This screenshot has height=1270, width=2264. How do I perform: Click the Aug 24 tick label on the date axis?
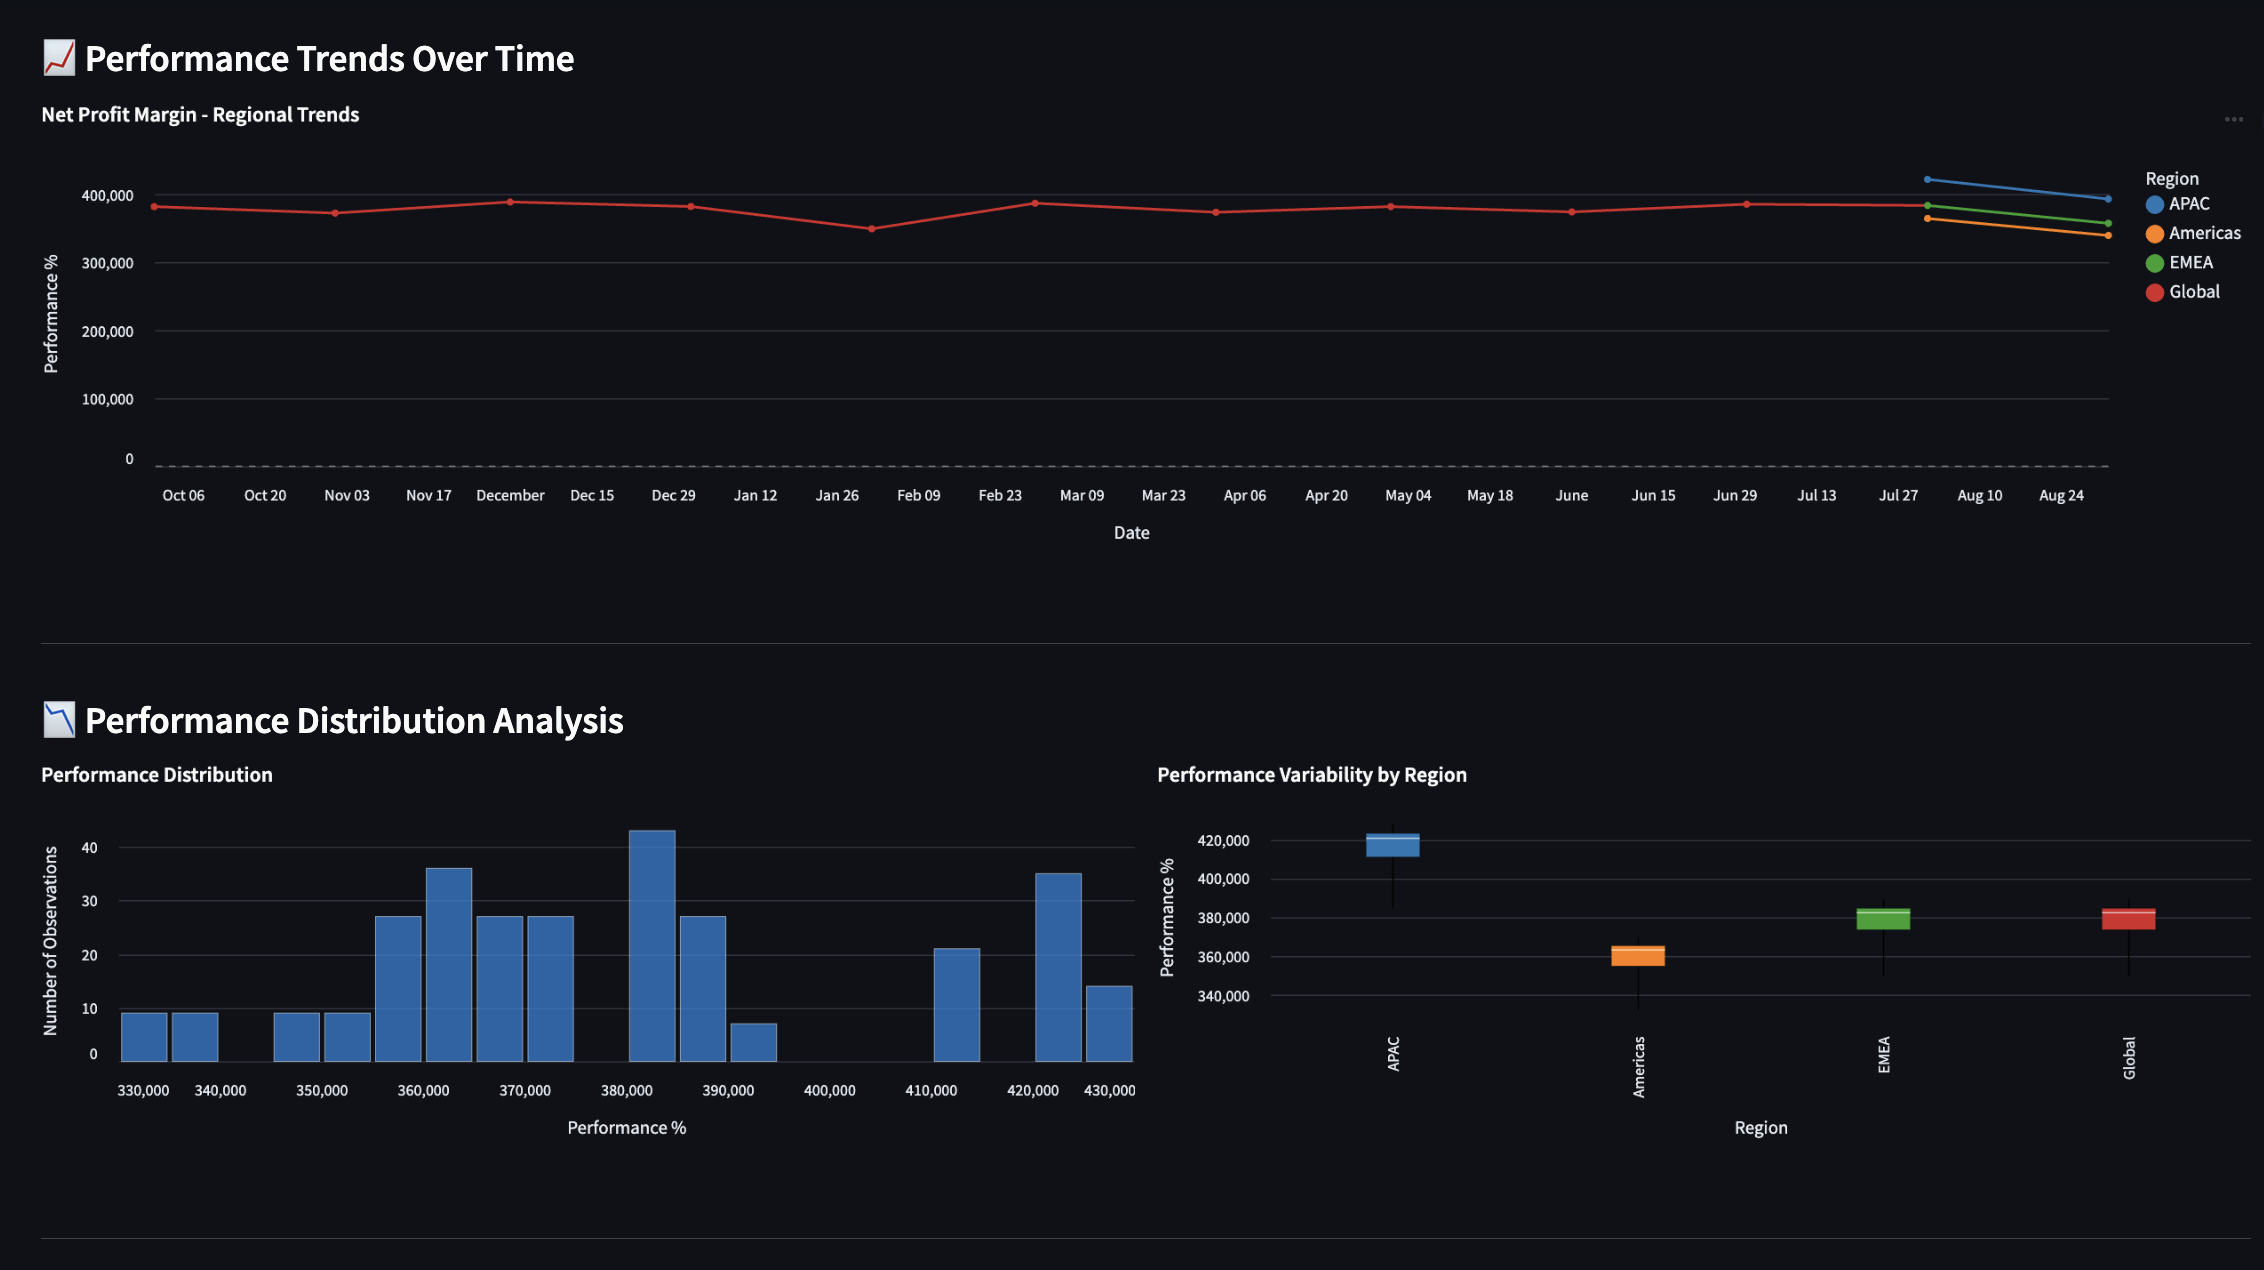pos(2060,495)
